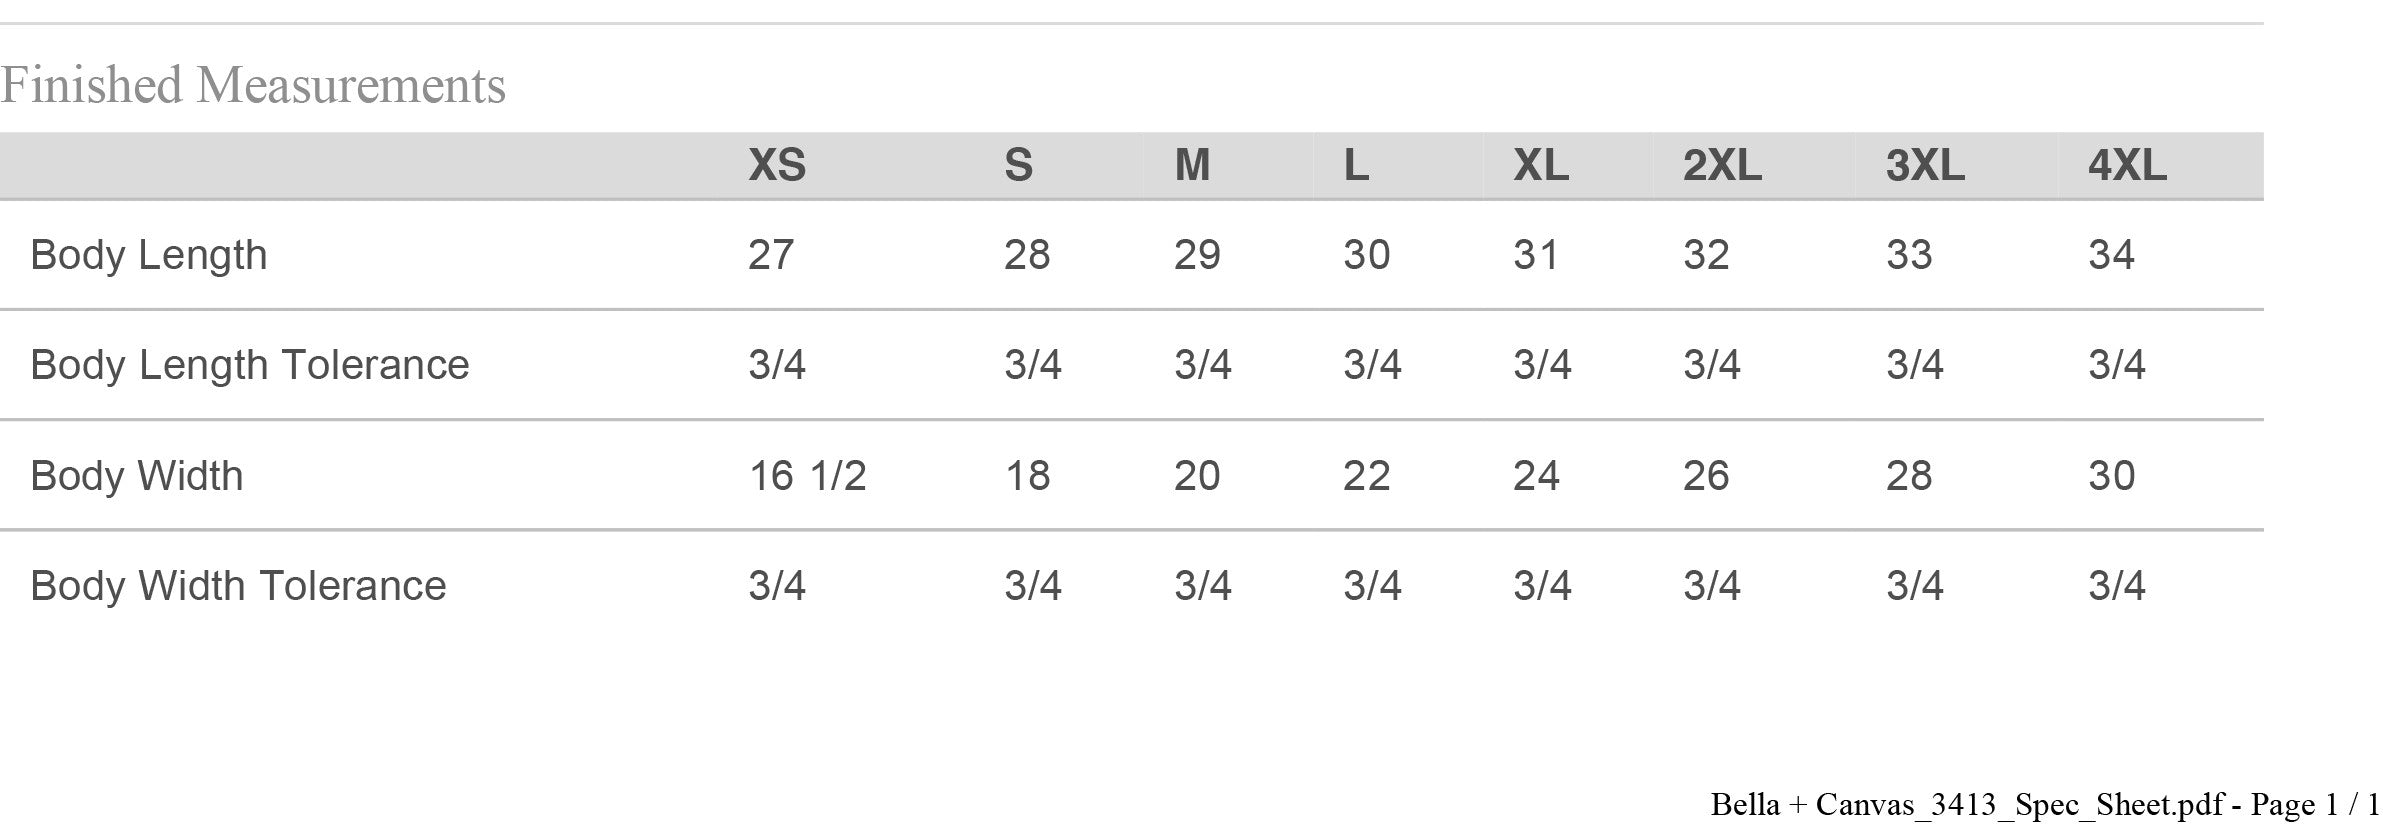Viewport: 2383px width, 832px height.
Task: Select the Body Length row label
Action: point(149,255)
